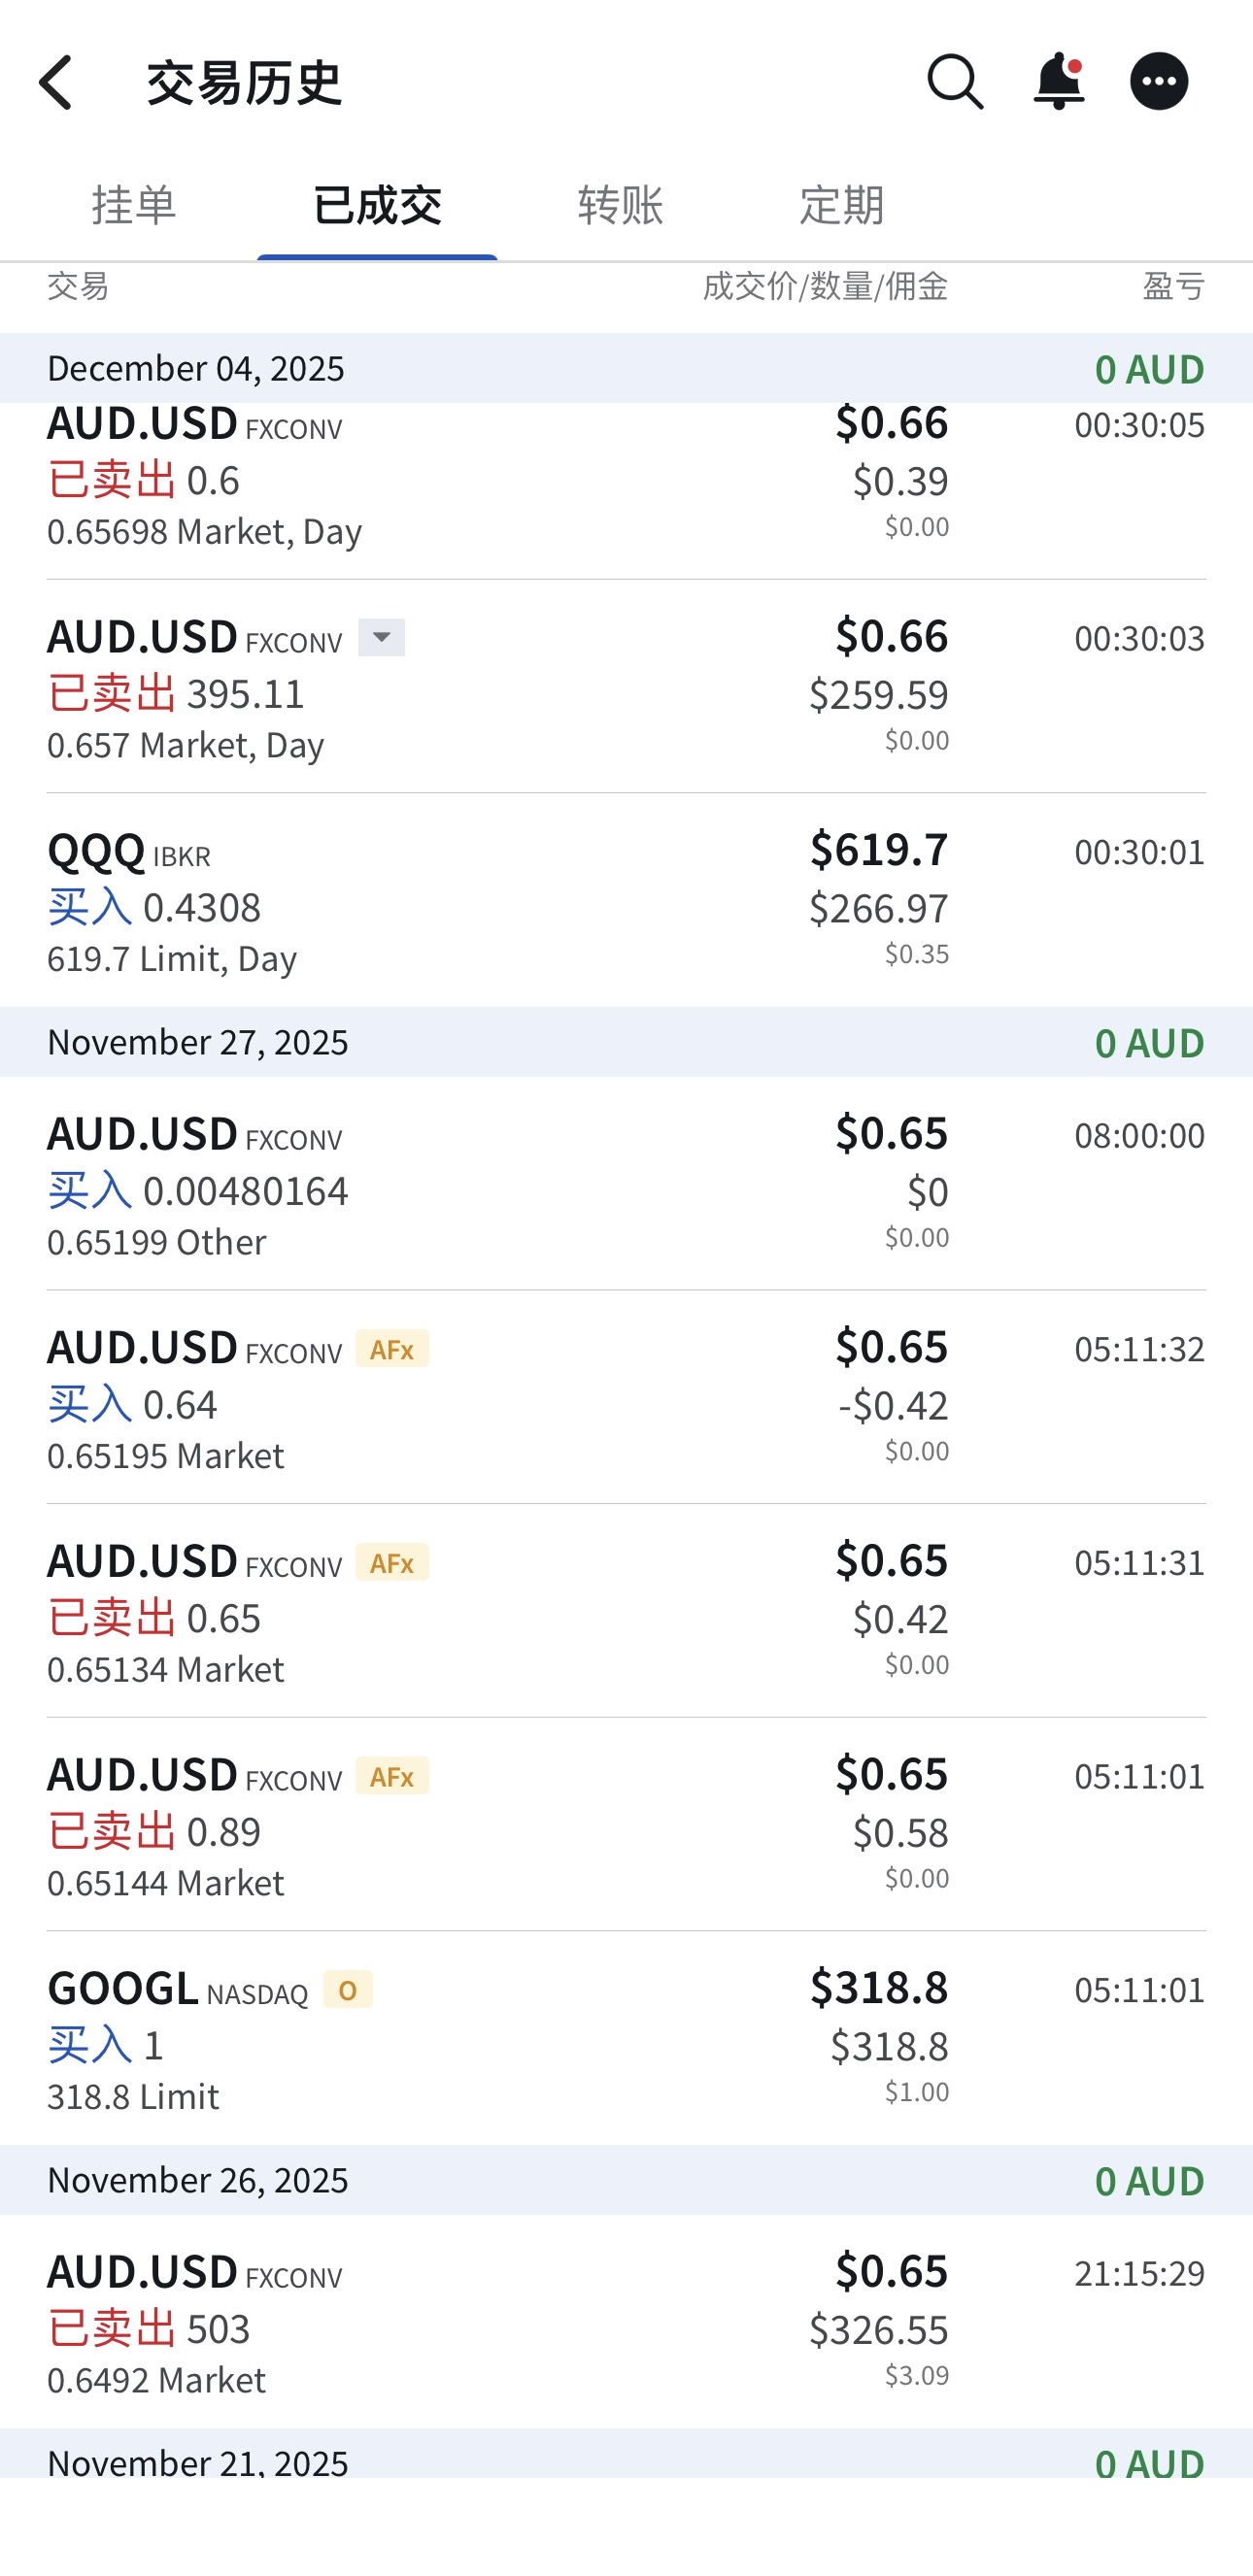
Task: Open the three-dot more menu
Action: tap(1159, 82)
